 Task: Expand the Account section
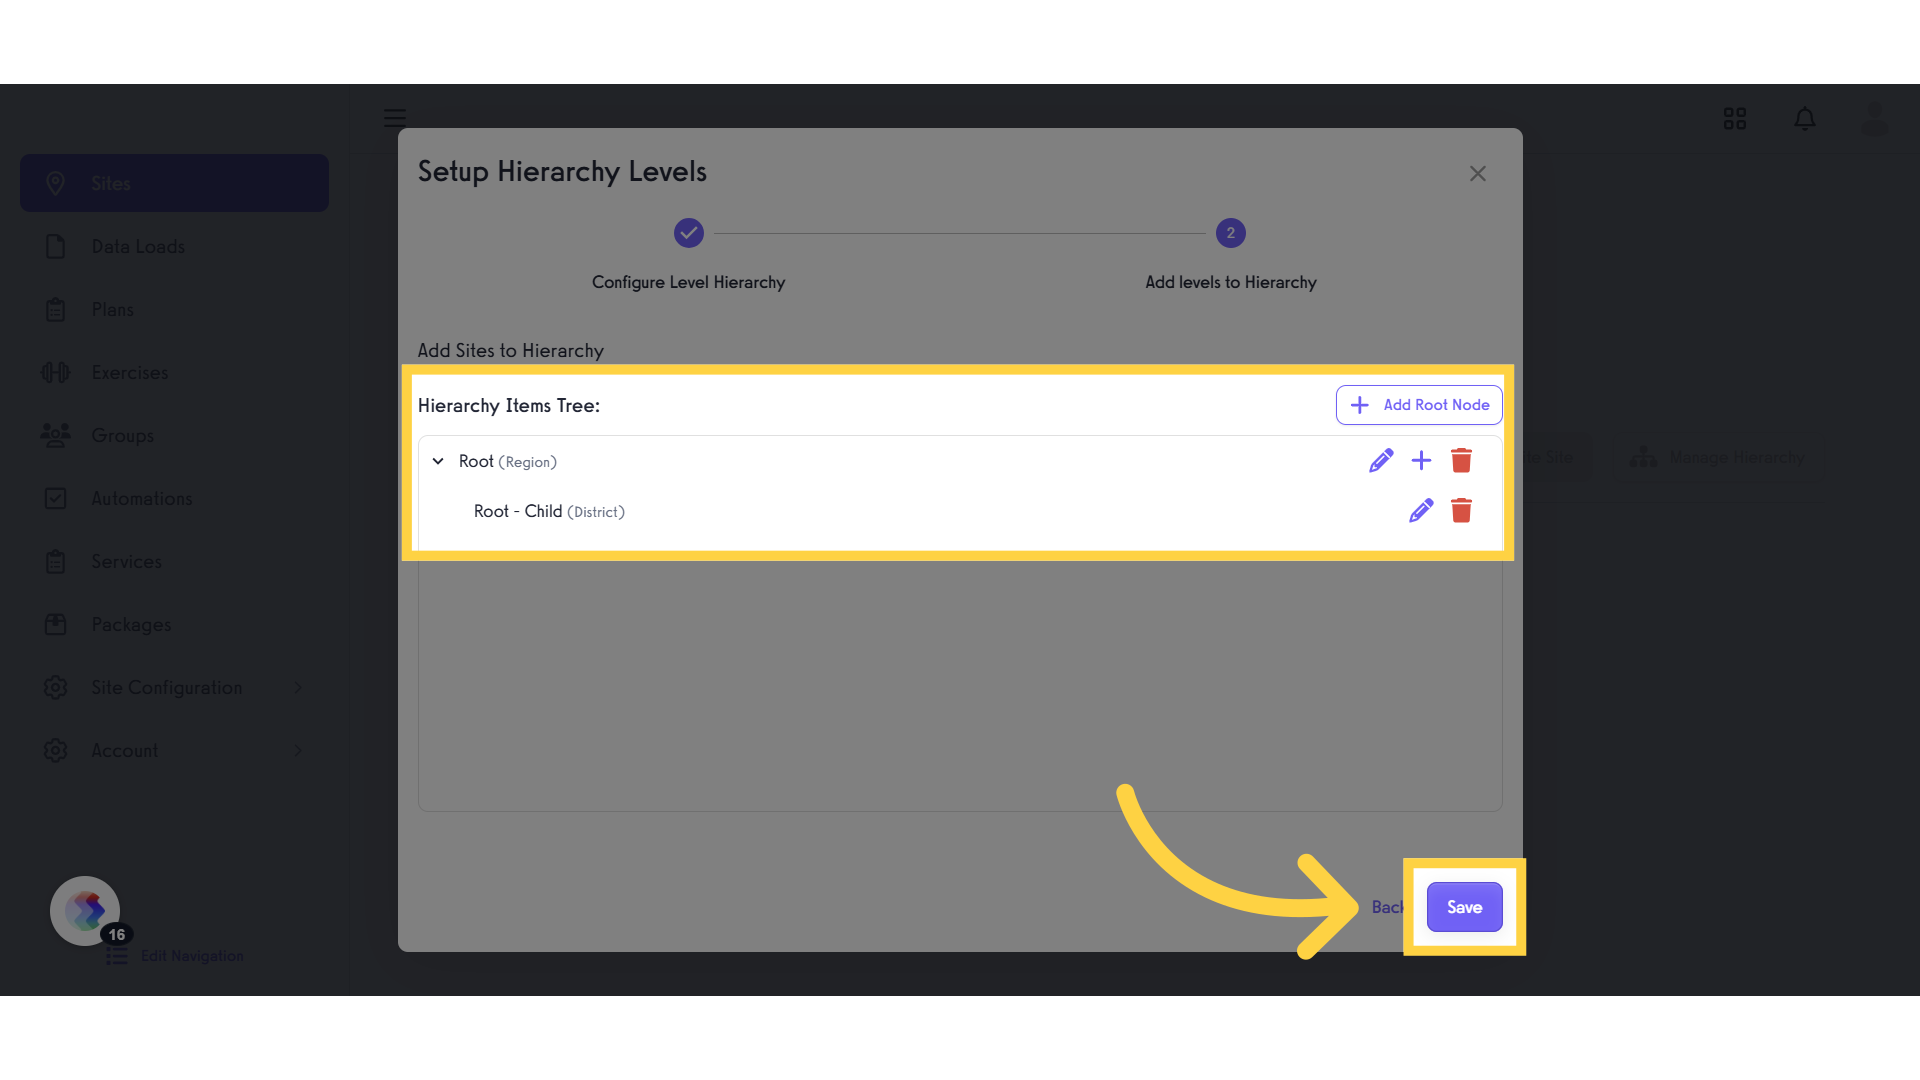pyautogui.click(x=124, y=750)
